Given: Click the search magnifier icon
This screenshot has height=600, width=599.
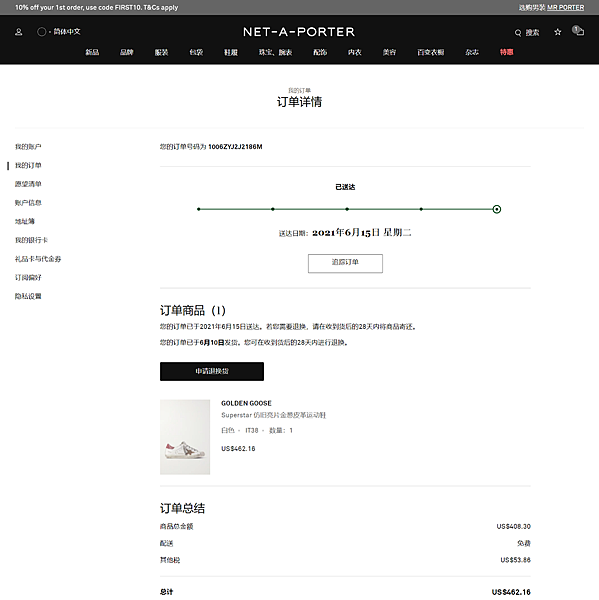Looking at the screenshot, I should pos(518,33).
